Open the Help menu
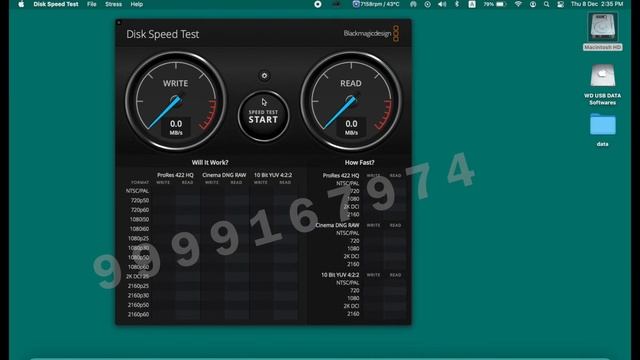The image size is (640, 360). coord(137,4)
